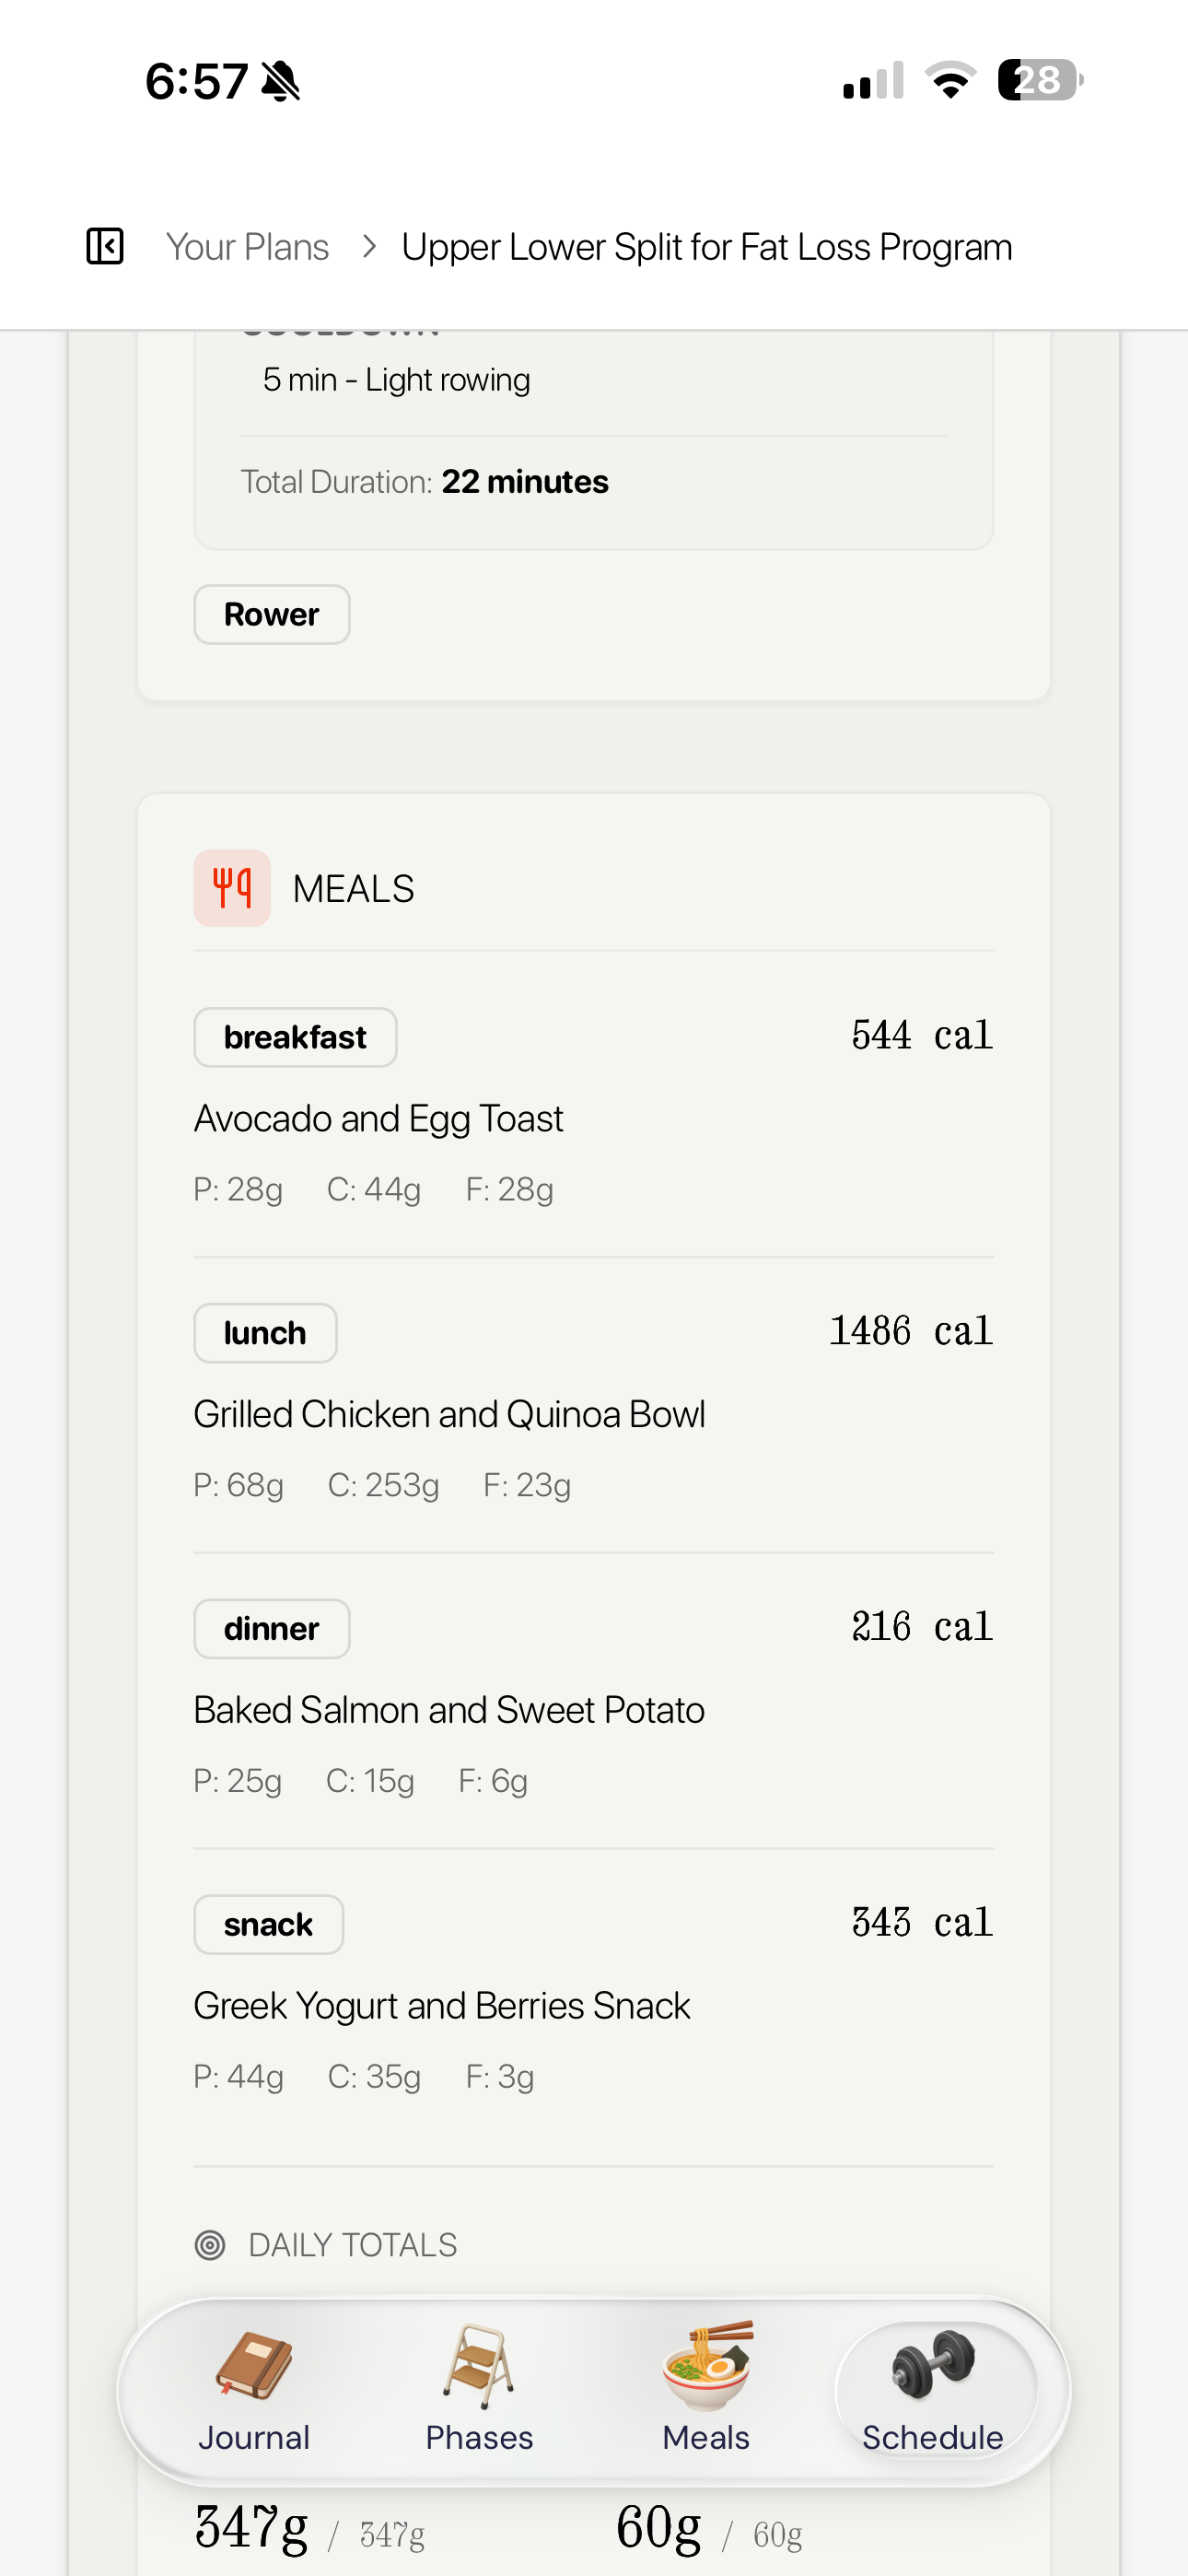
Task: Tap the Rower equipment tag
Action: pos(271,614)
